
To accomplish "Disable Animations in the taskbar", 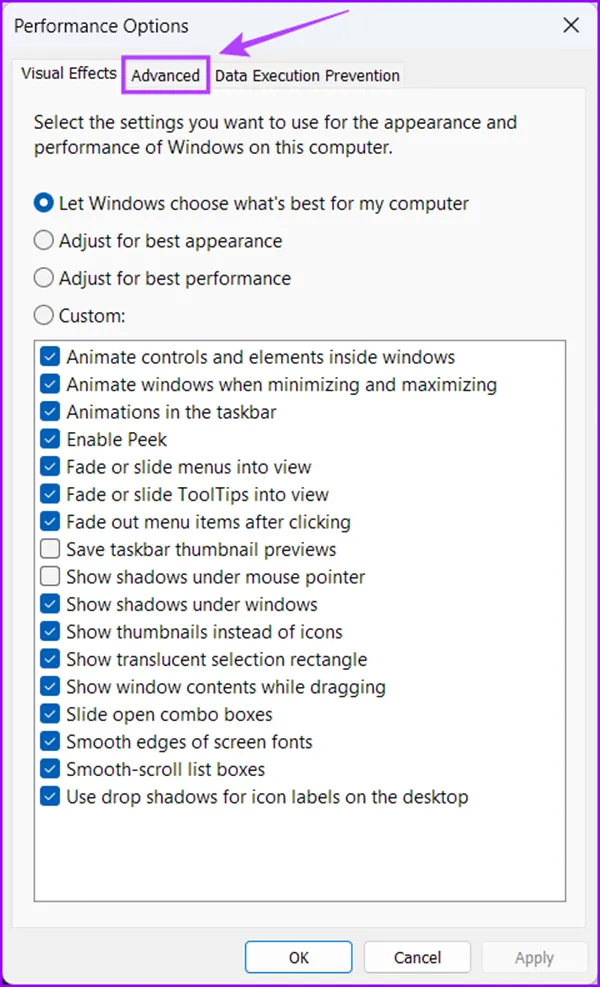I will click(x=50, y=412).
